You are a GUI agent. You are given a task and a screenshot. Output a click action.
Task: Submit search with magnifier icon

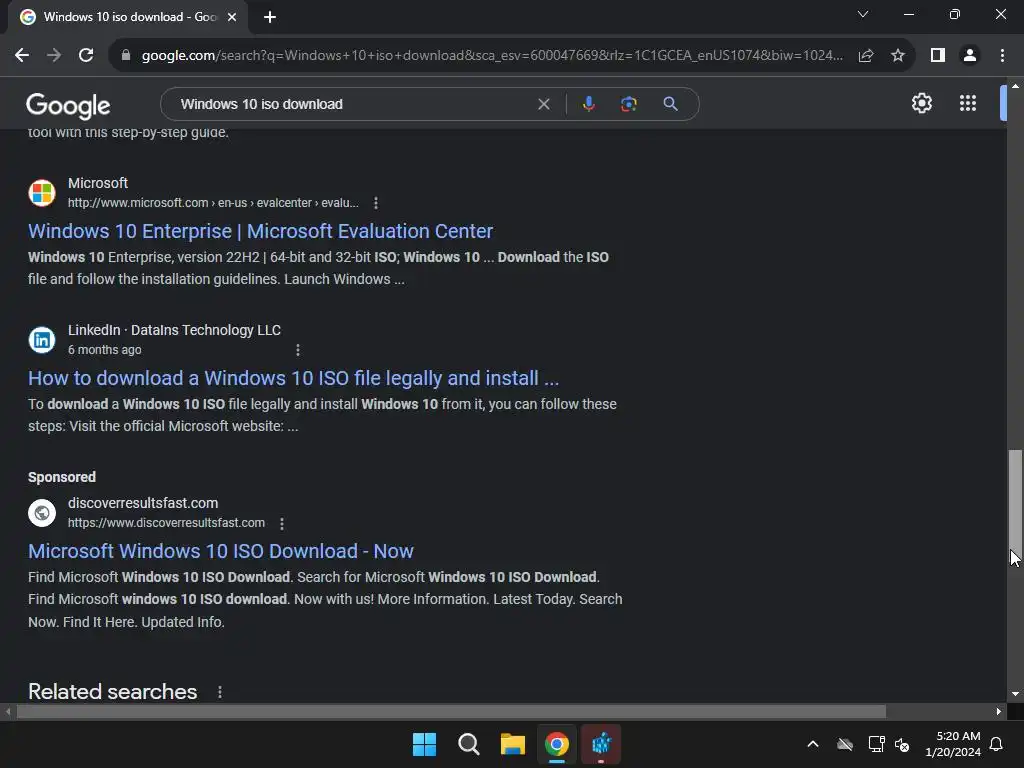click(670, 104)
